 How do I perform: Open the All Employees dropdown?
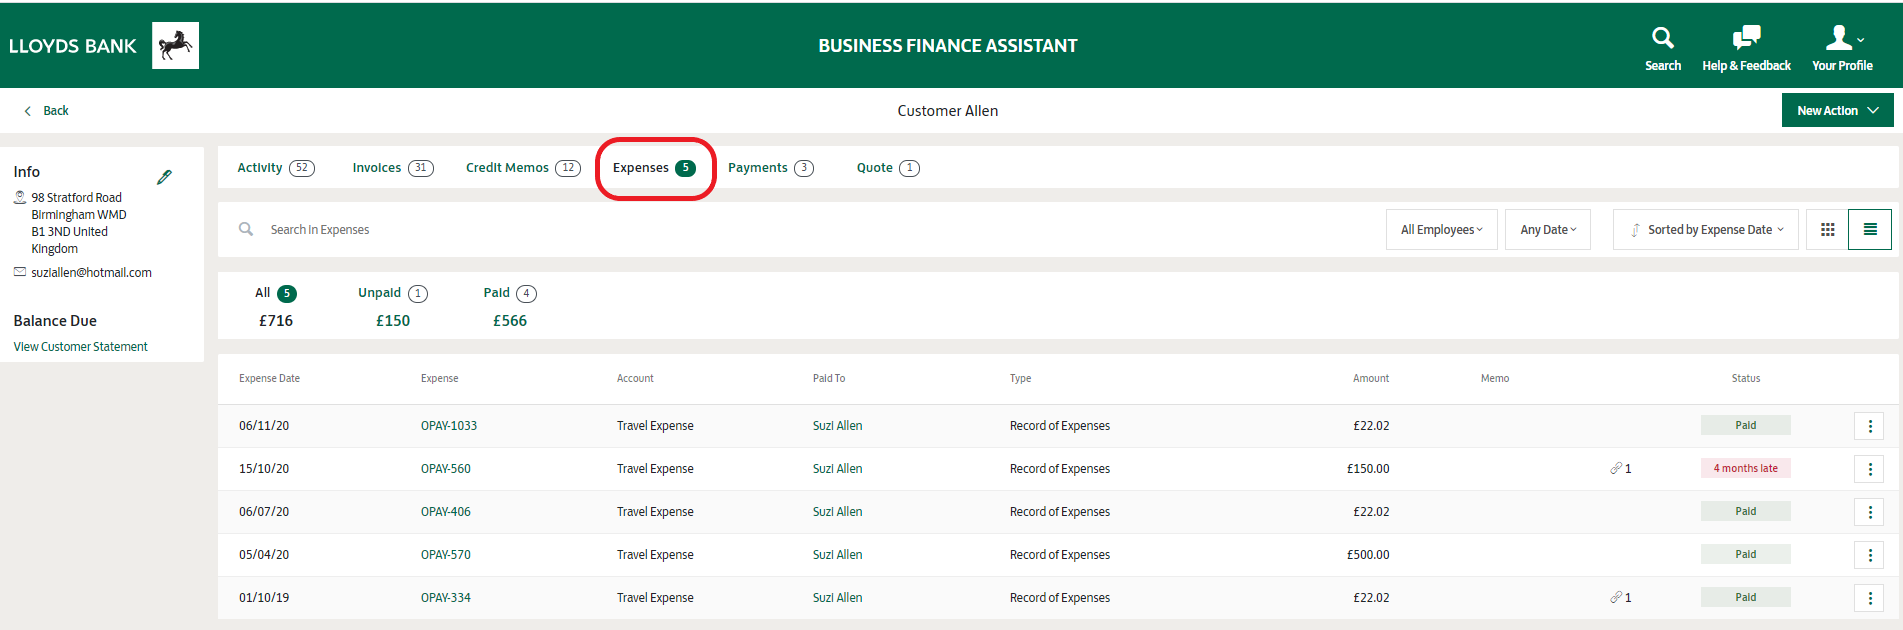click(1441, 230)
